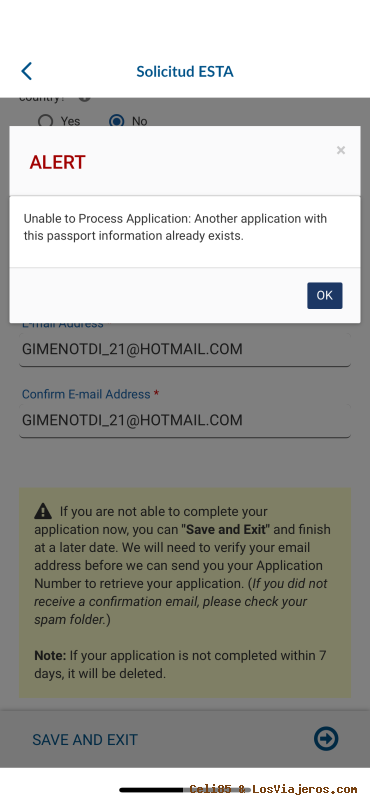The width and height of the screenshot is (370, 800).
Task: Tap SAVE AND EXIT at the bottom
Action: click(85, 740)
